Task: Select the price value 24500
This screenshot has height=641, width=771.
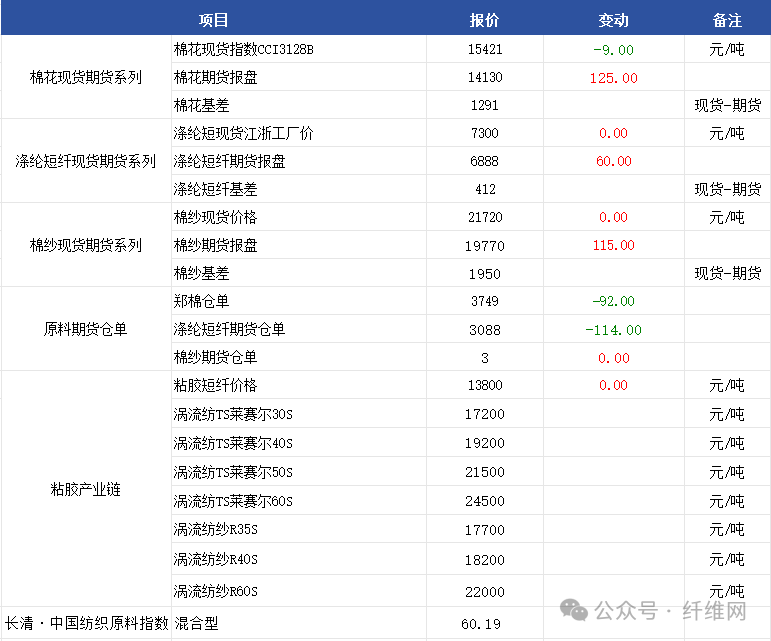Action: tap(485, 501)
